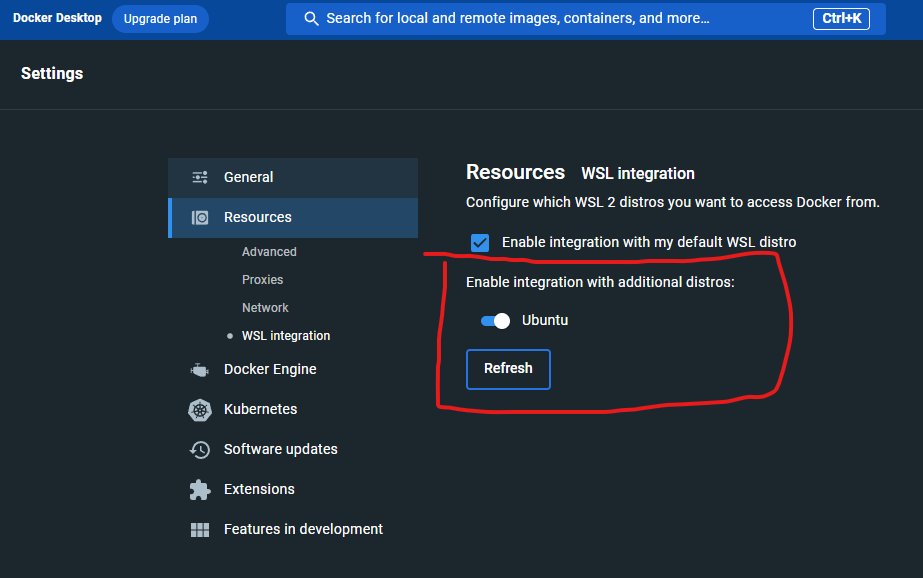
Task: Click the Software updates clock icon
Action: coord(199,449)
